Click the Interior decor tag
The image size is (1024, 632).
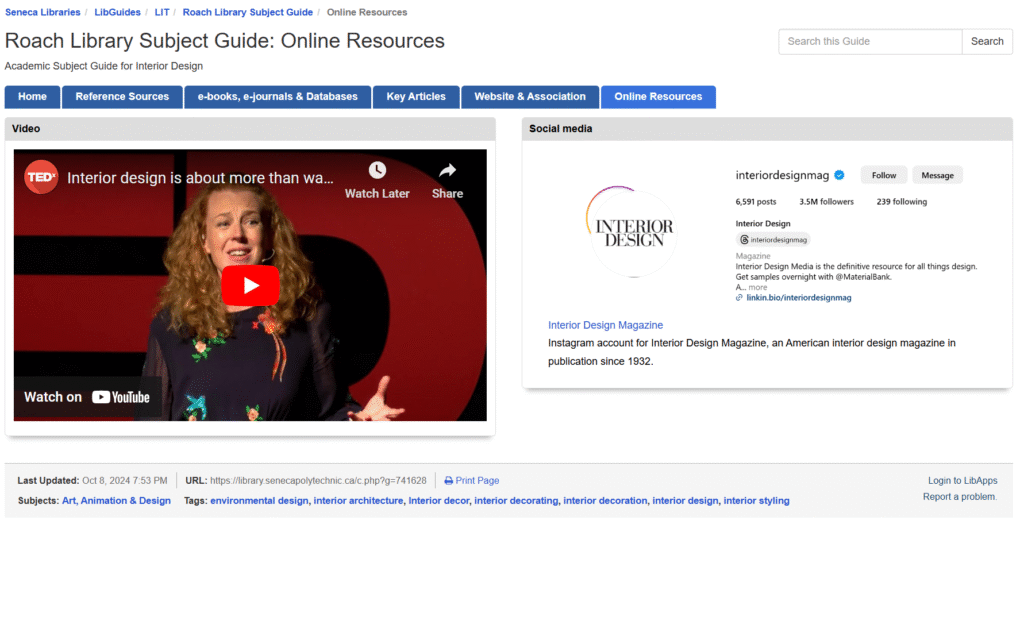click(x=439, y=501)
